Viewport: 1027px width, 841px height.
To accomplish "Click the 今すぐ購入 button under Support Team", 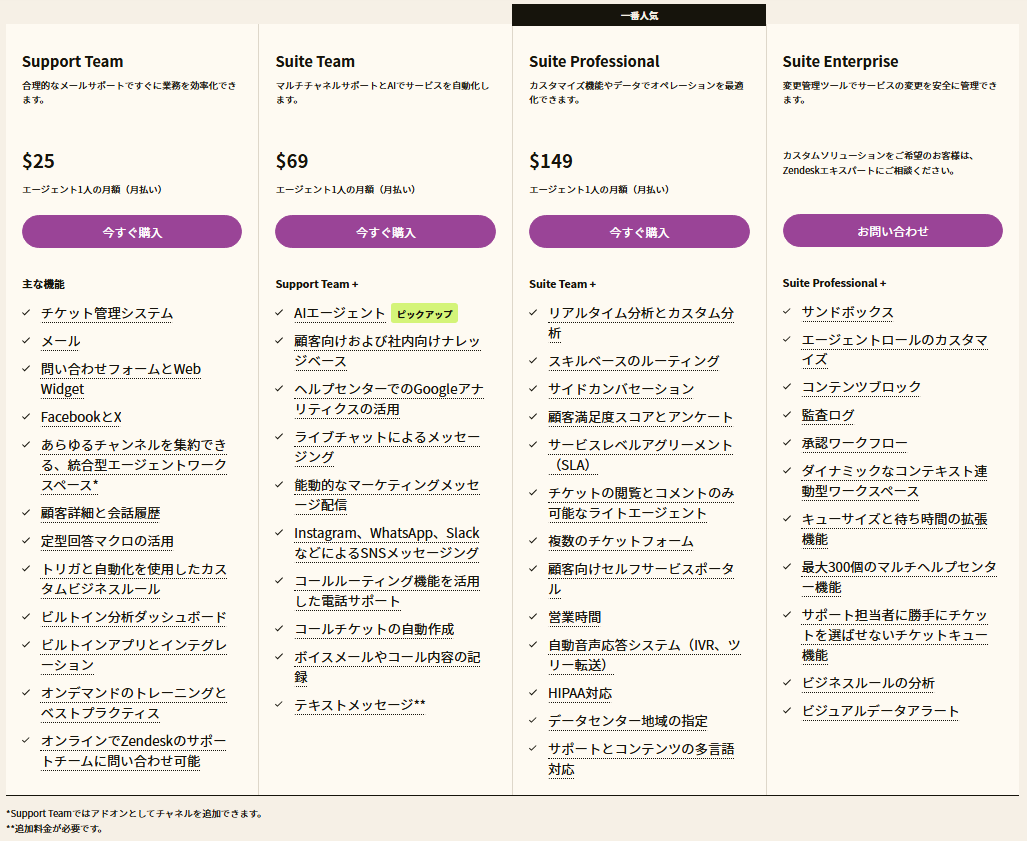I will click(131, 231).
